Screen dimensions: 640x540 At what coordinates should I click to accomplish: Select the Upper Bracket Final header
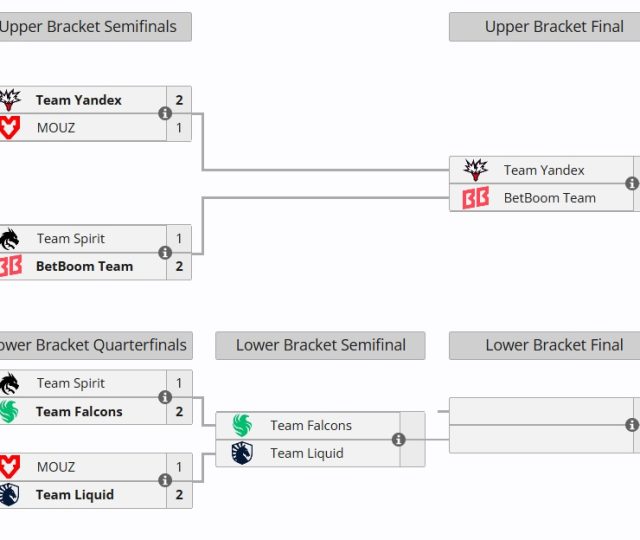pyautogui.click(x=554, y=27)
